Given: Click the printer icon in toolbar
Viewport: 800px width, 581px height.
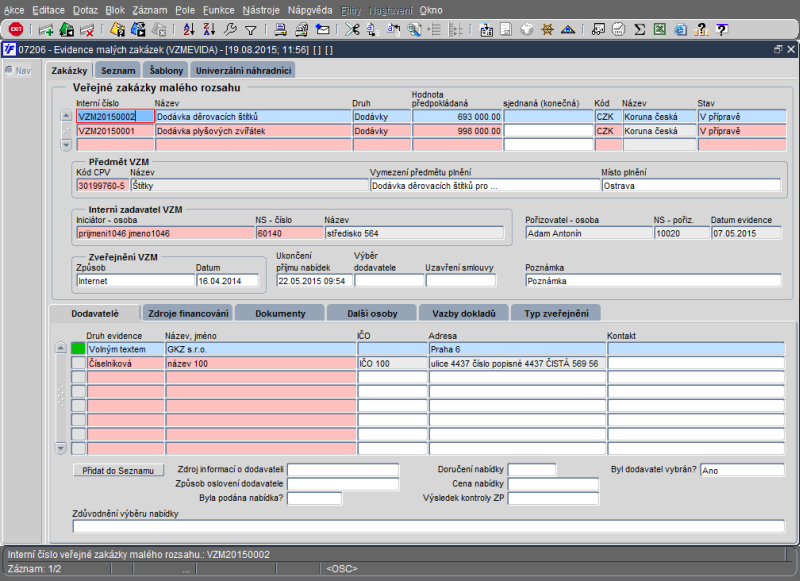Looking at the screenshot, I should [280, 29].
